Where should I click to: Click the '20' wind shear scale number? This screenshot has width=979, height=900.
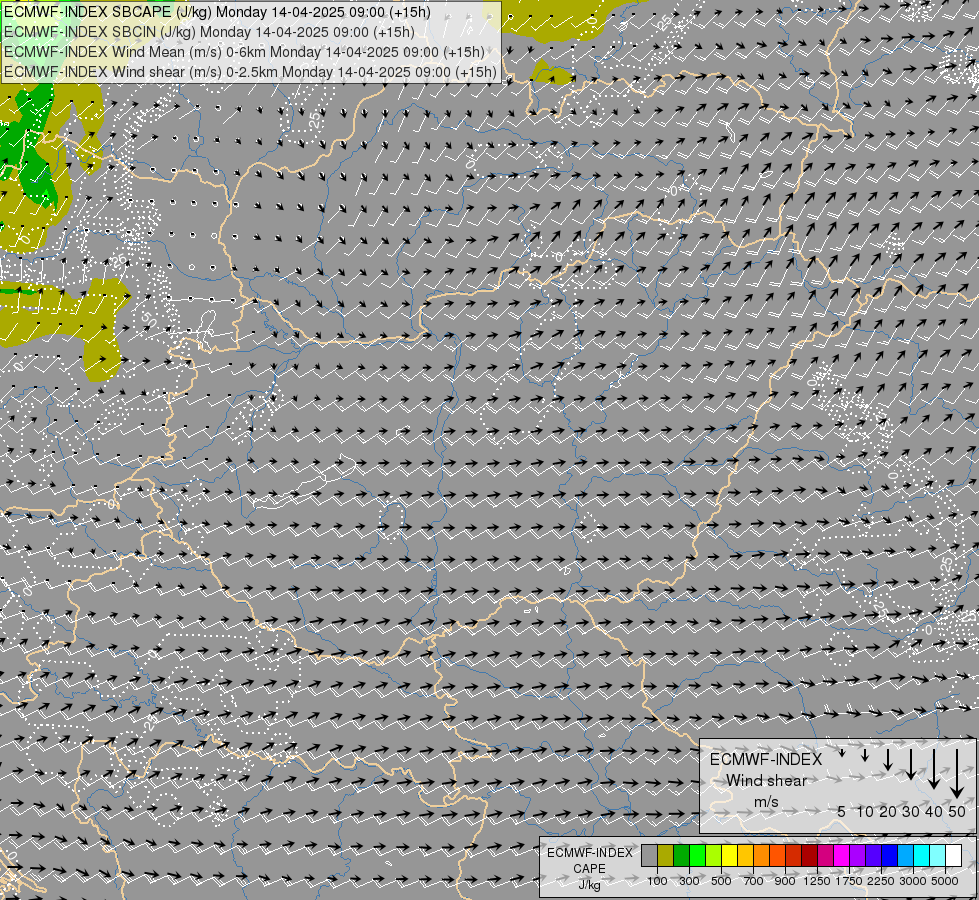(888, 811)
